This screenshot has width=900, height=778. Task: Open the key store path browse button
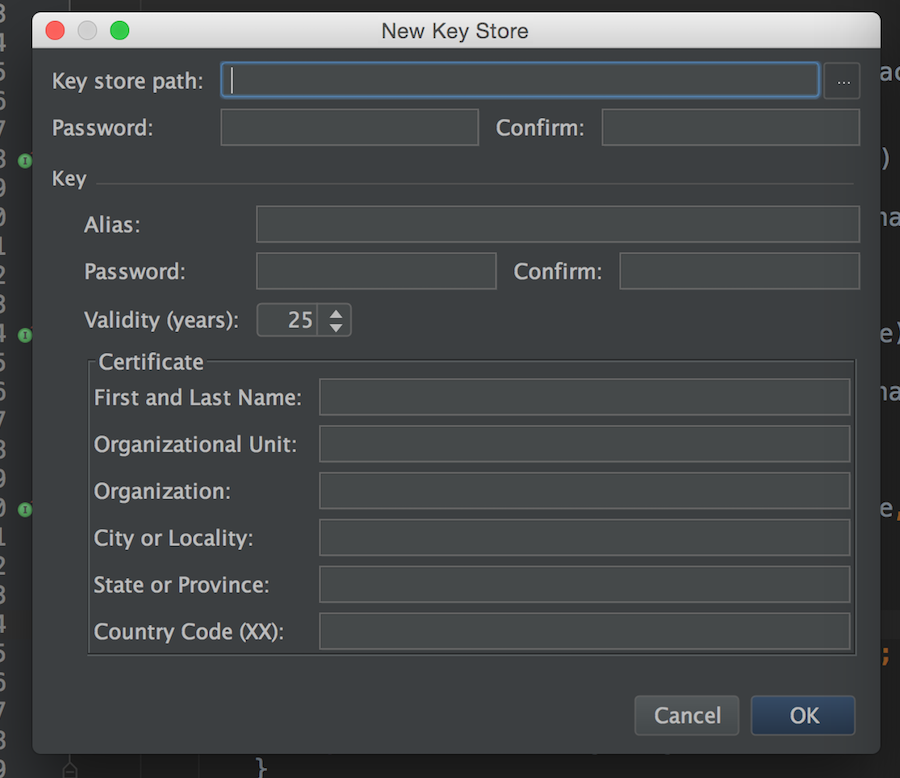tap(842, 81)
